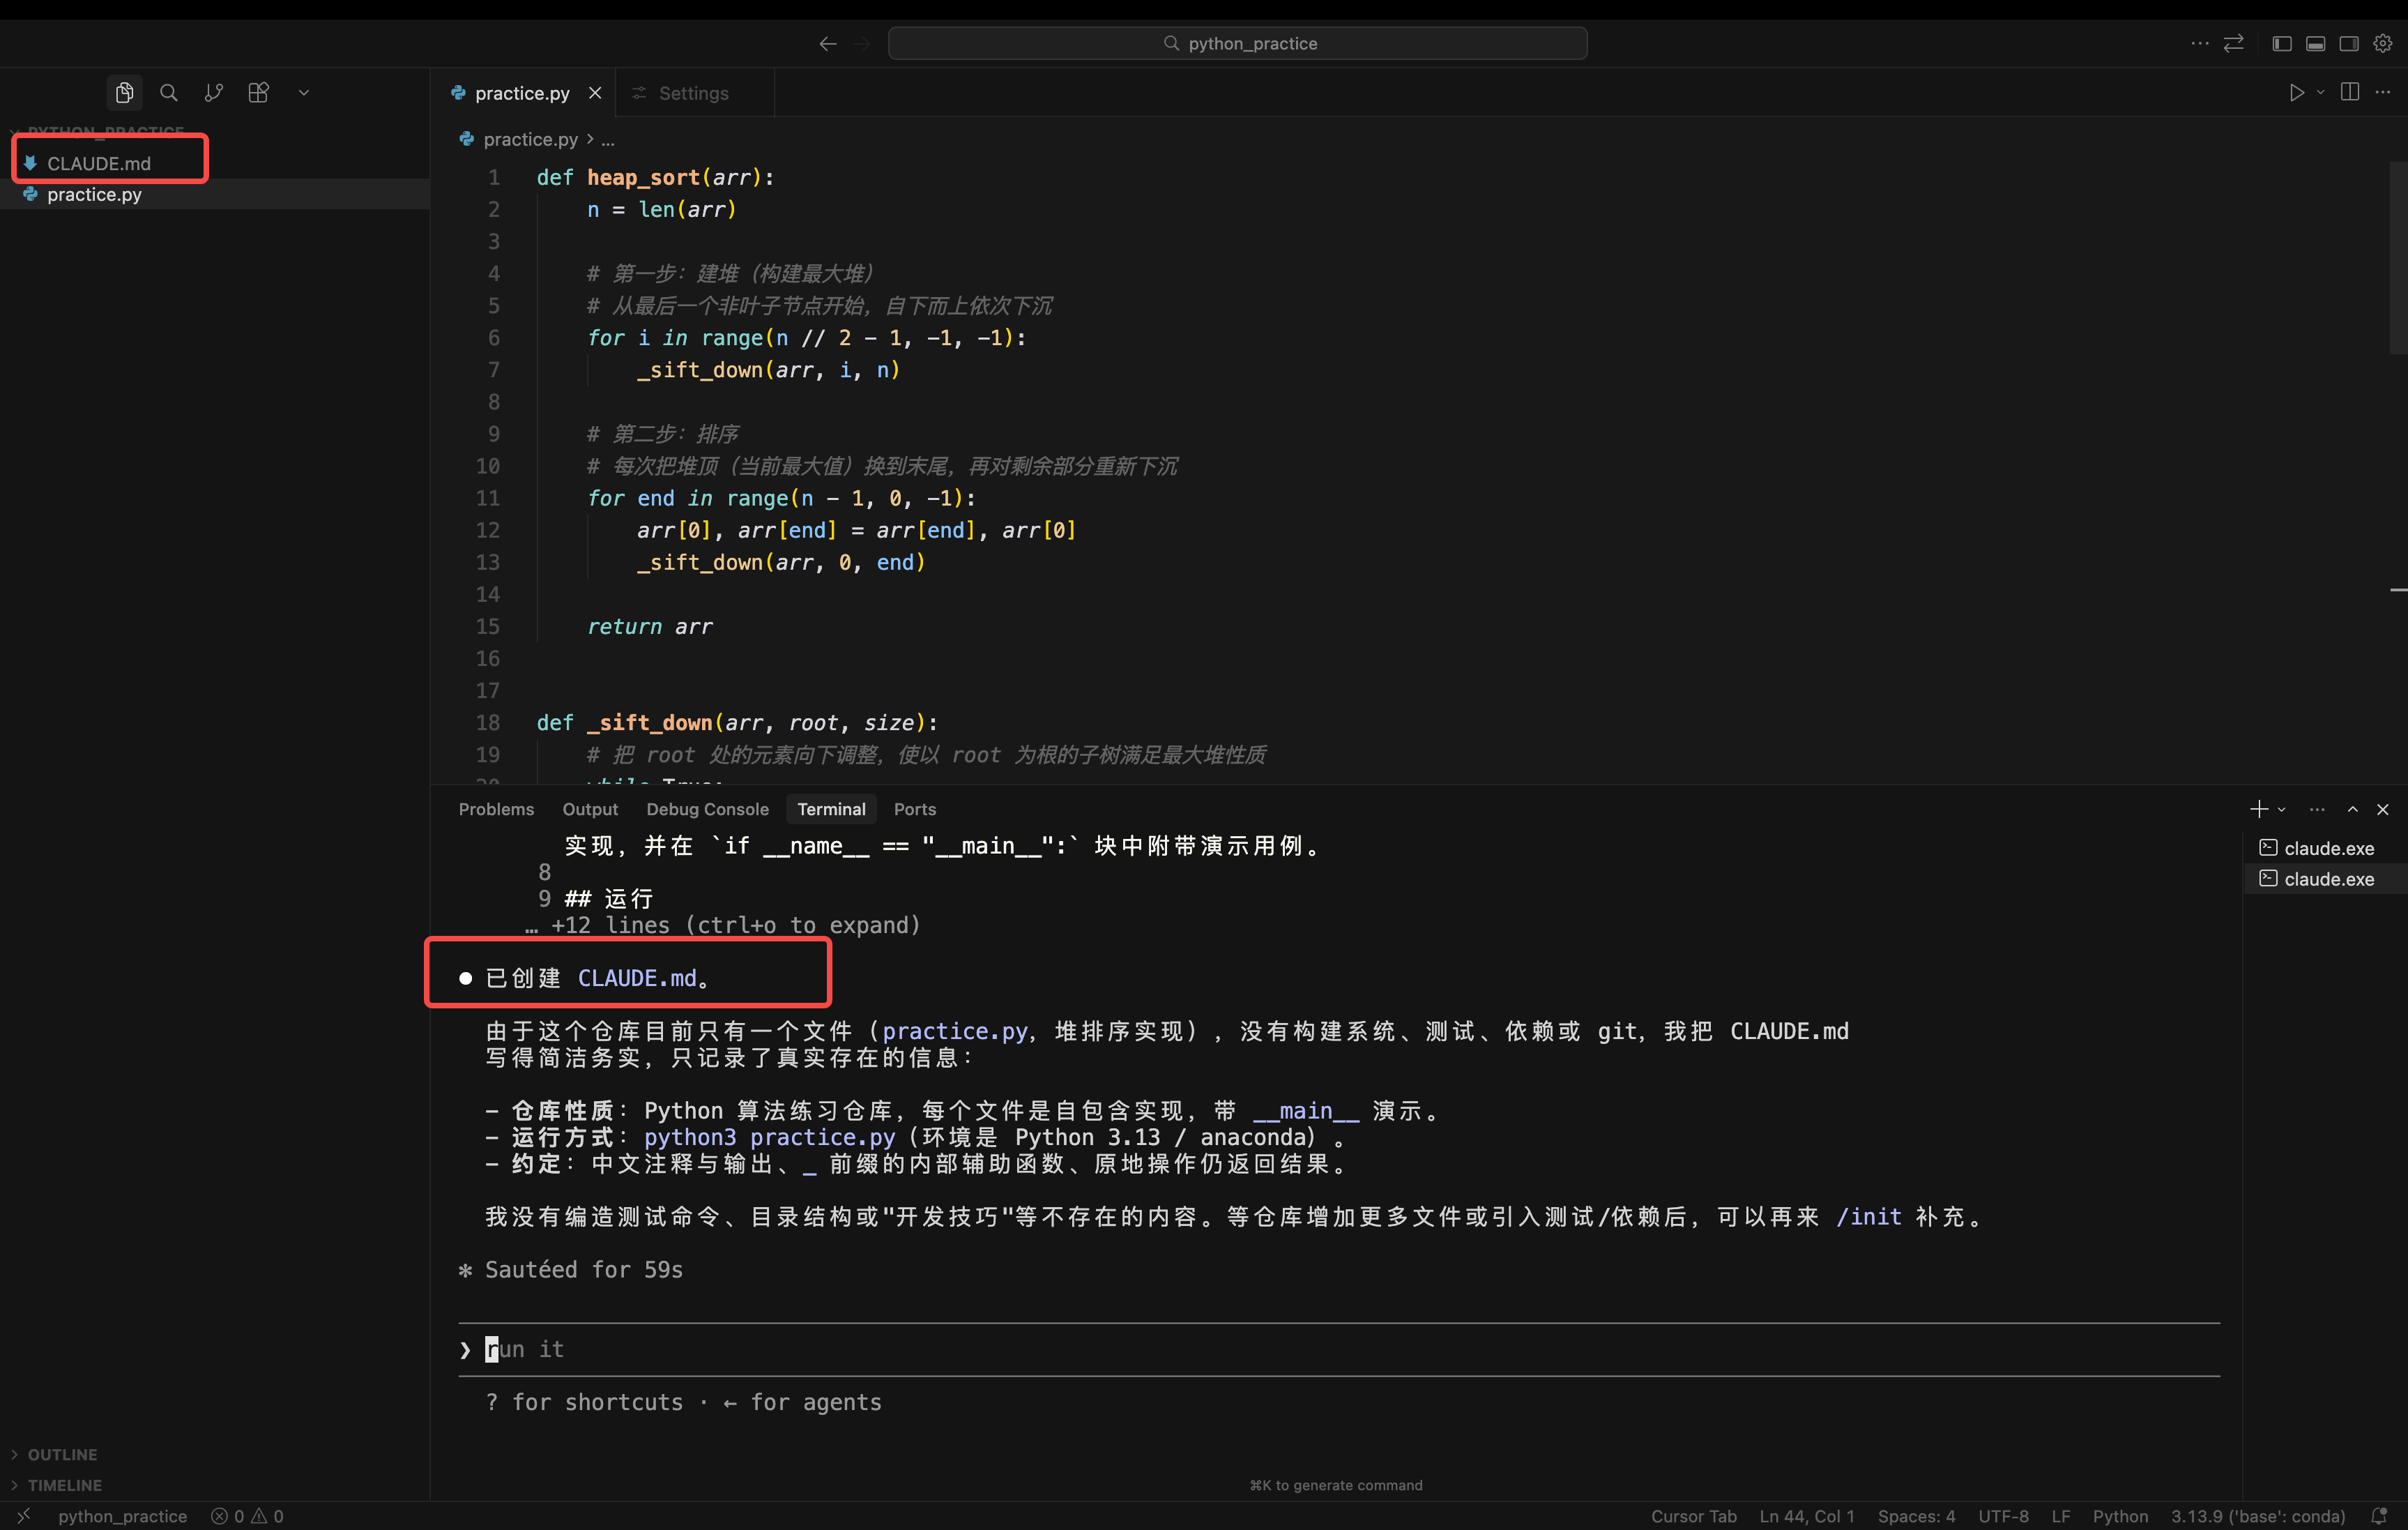Switch to the Settings editor tab
This screenshot has width=2408, height=1530.
point(694,93)
